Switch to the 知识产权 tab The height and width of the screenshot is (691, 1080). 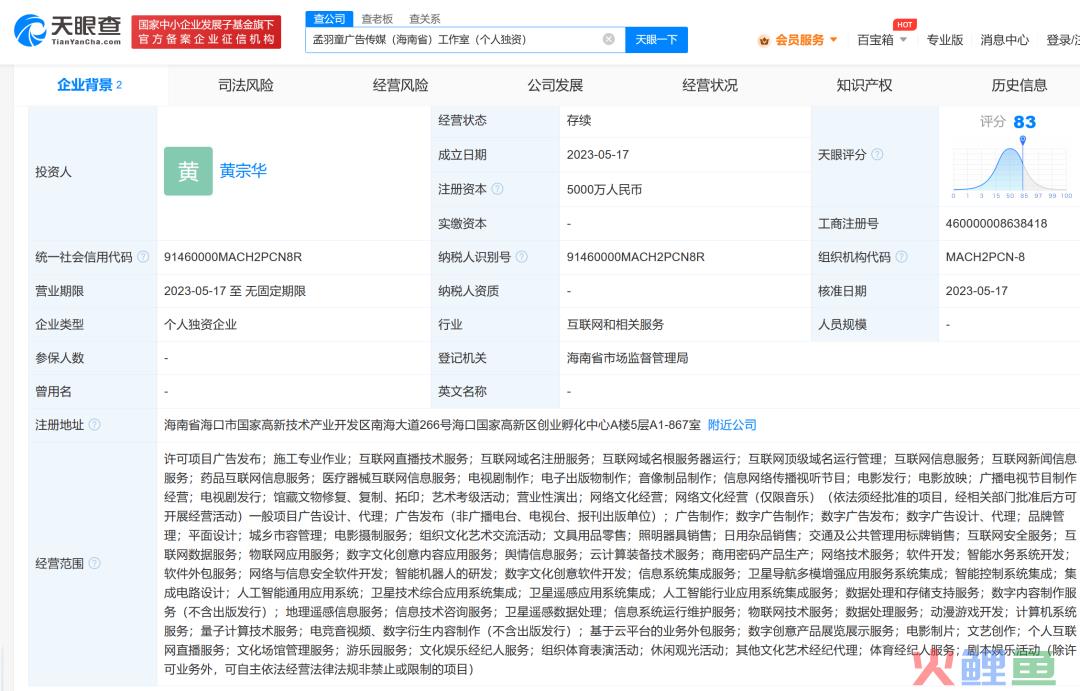pos(864,85)
